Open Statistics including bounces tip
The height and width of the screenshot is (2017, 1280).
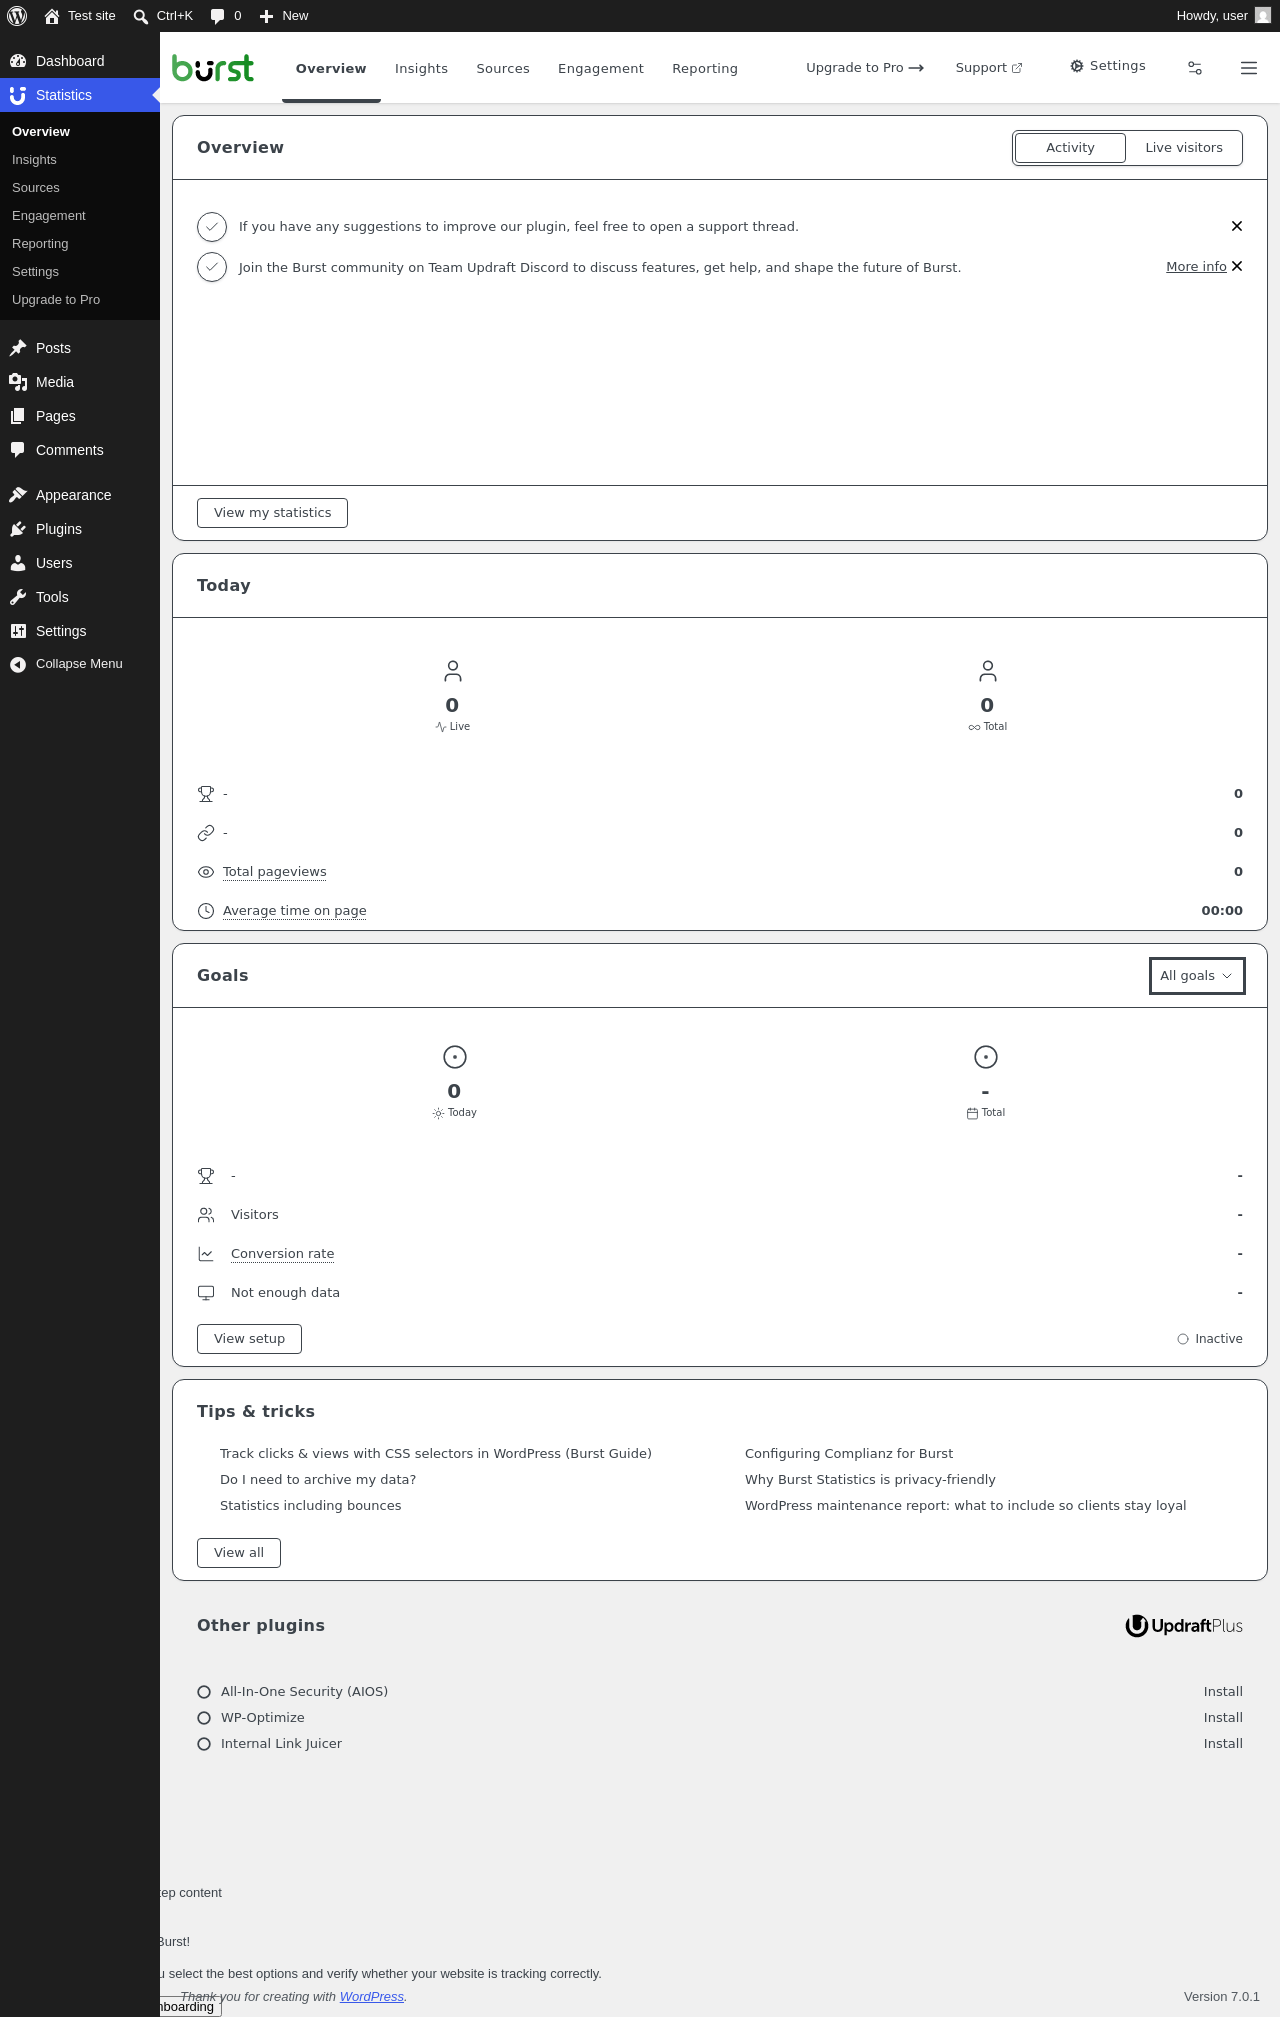tap(311, 1506)
